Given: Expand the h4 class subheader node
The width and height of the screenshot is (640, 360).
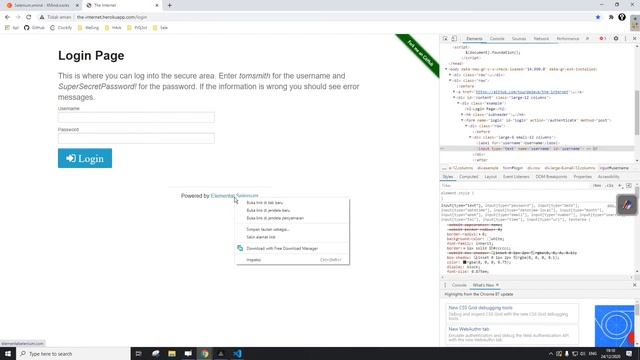Looking at the screenshot, I should click(x=462, y=115).
